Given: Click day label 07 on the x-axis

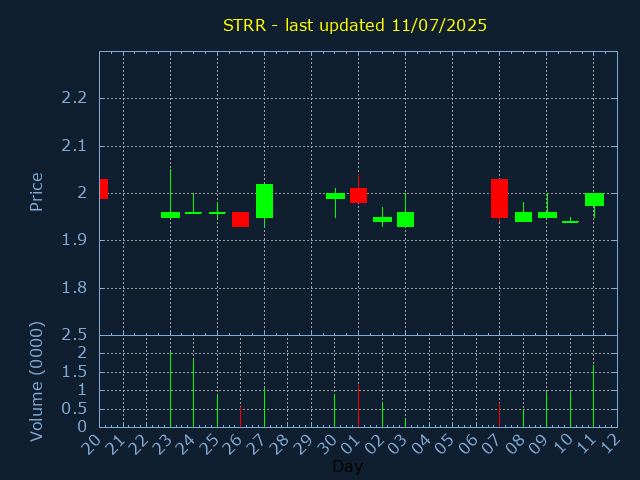Looking at the screenshot, I should click(x=491, y=444).
